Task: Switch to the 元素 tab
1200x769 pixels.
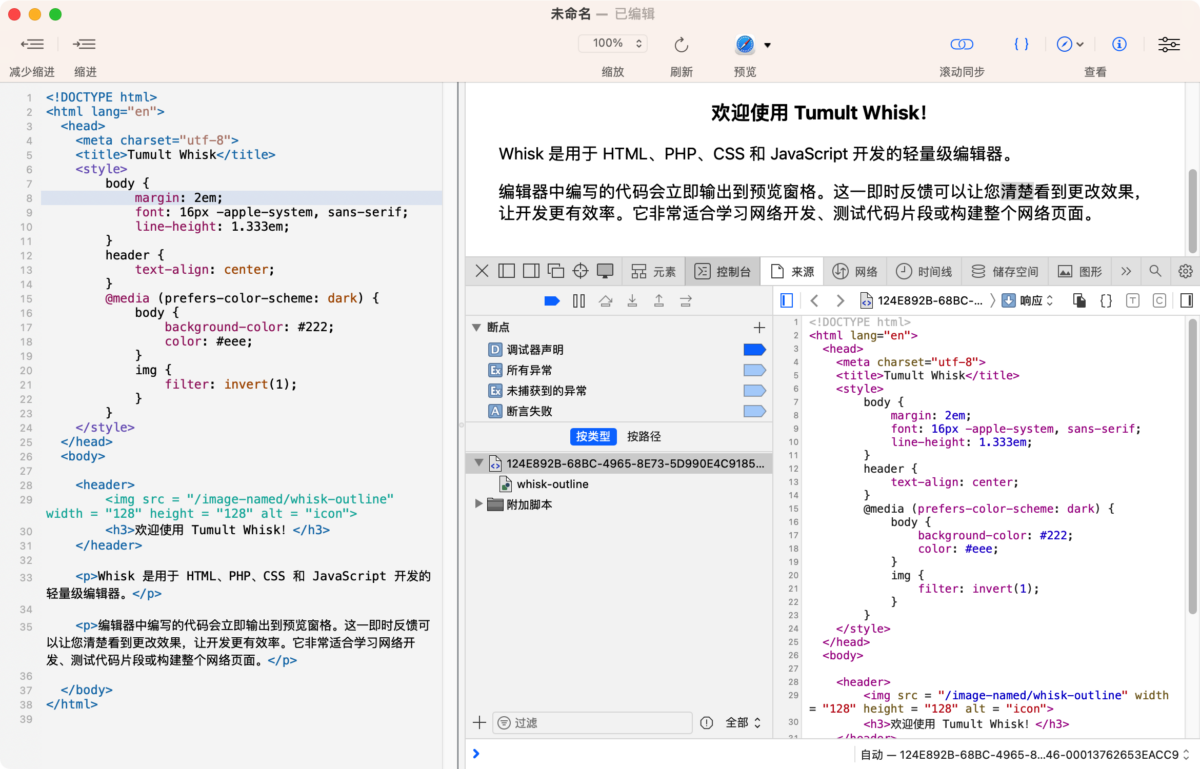Action: point(653,271)
